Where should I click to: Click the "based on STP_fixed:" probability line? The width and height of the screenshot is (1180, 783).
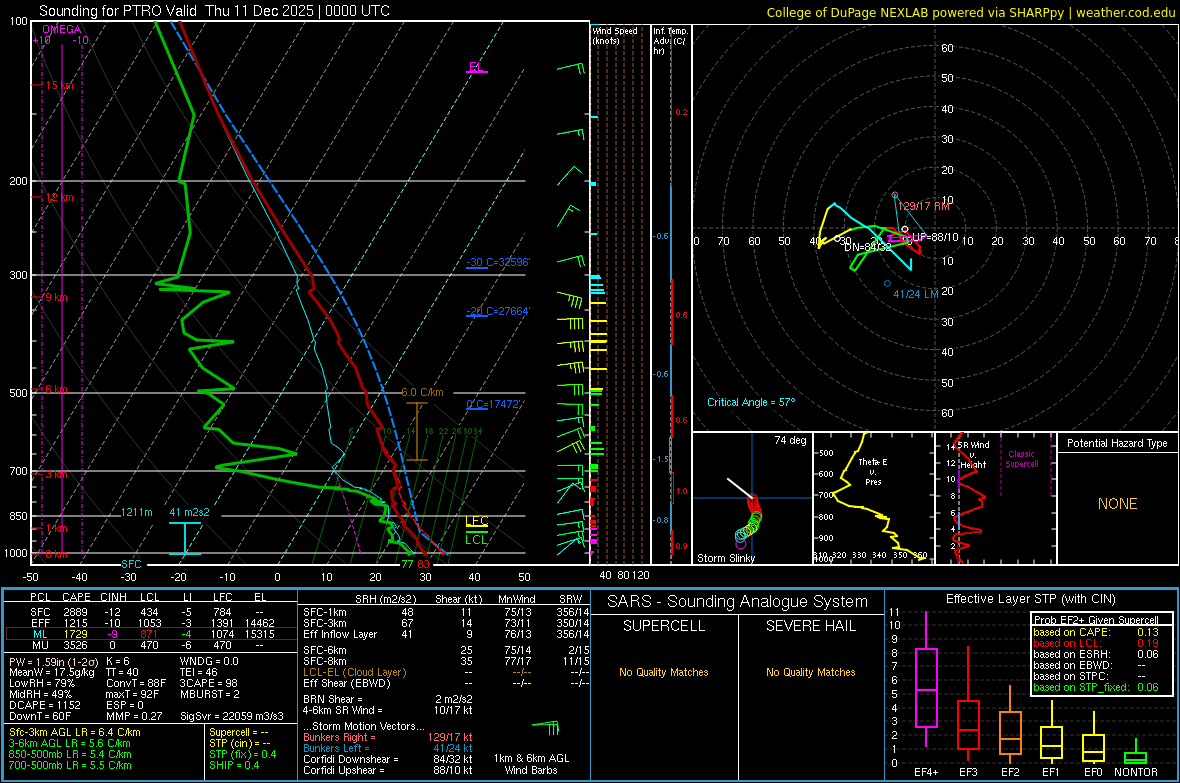1096,687
